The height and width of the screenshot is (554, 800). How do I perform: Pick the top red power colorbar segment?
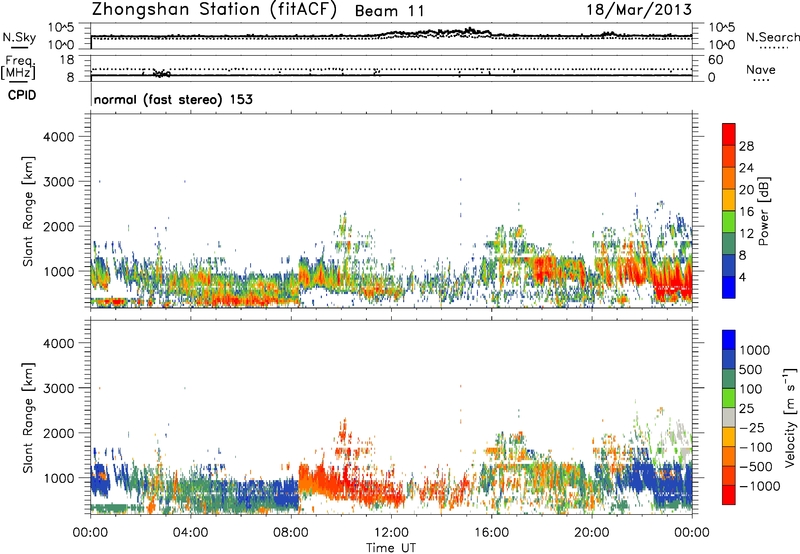coord(729,135)
